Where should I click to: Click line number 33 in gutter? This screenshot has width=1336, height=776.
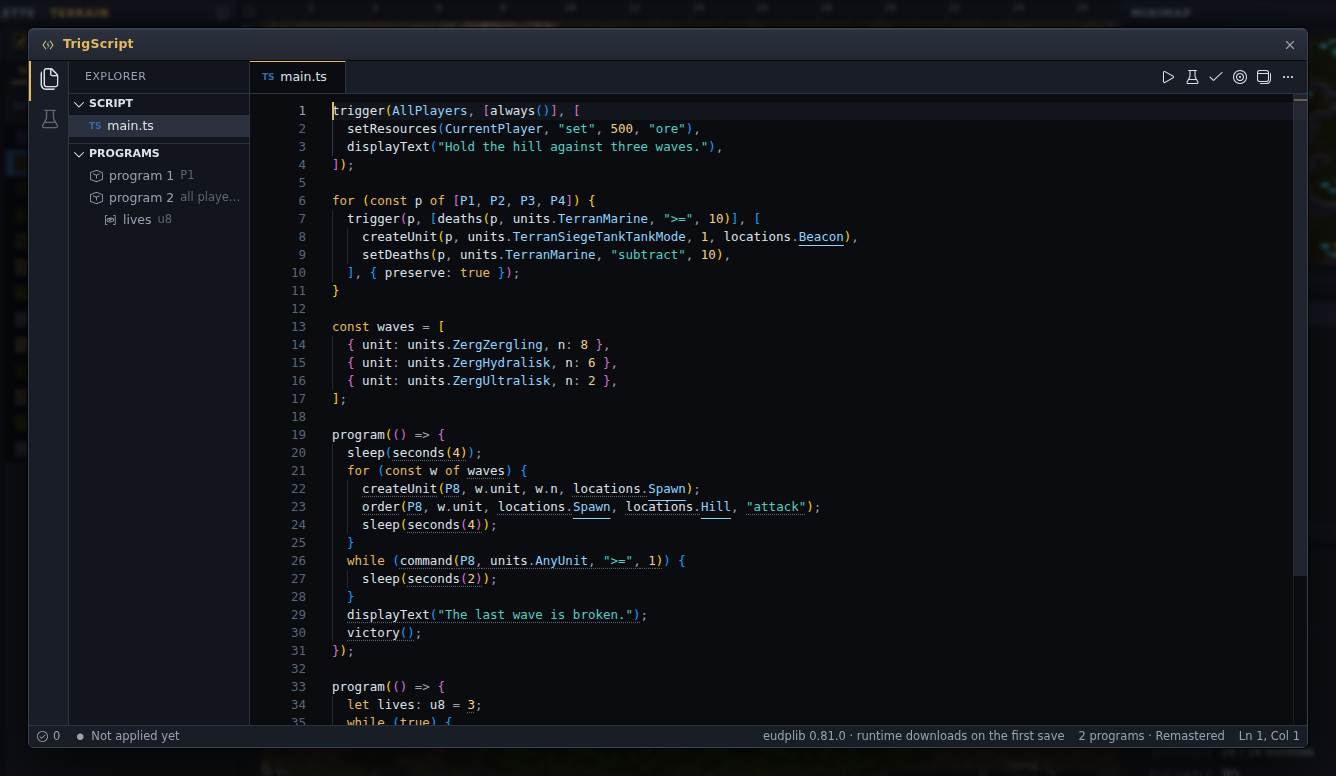(x=299, y=687)
